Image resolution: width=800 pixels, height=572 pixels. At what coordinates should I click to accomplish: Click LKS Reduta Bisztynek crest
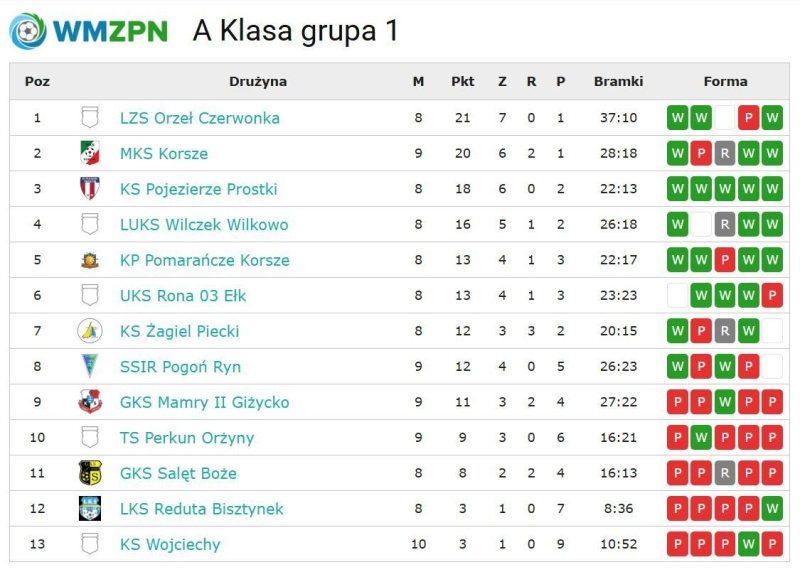(x=90, y=508)
